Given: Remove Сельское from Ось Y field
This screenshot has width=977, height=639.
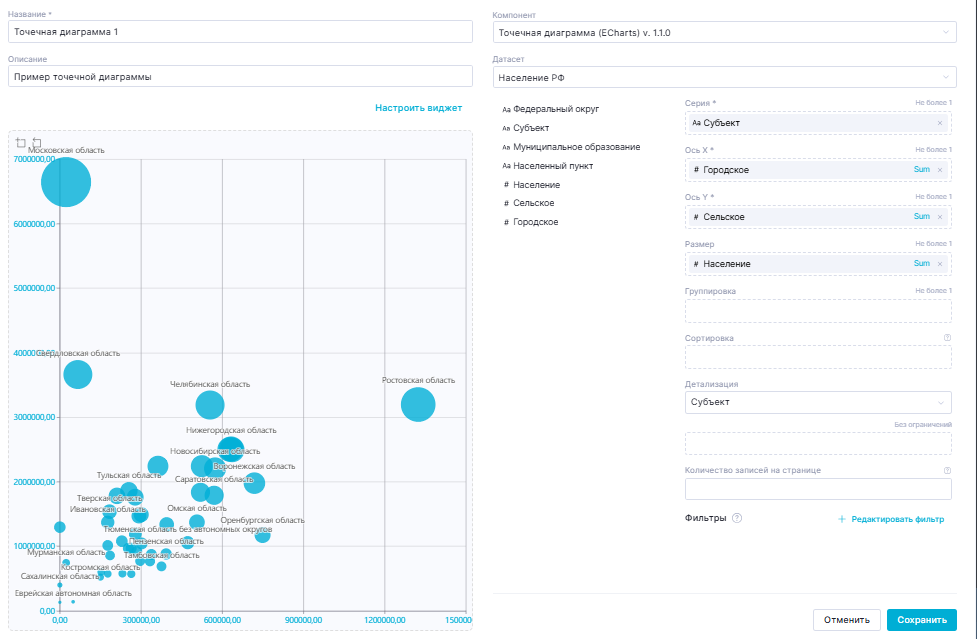Looking at the screenshot, I should click(x=940, y=217).
